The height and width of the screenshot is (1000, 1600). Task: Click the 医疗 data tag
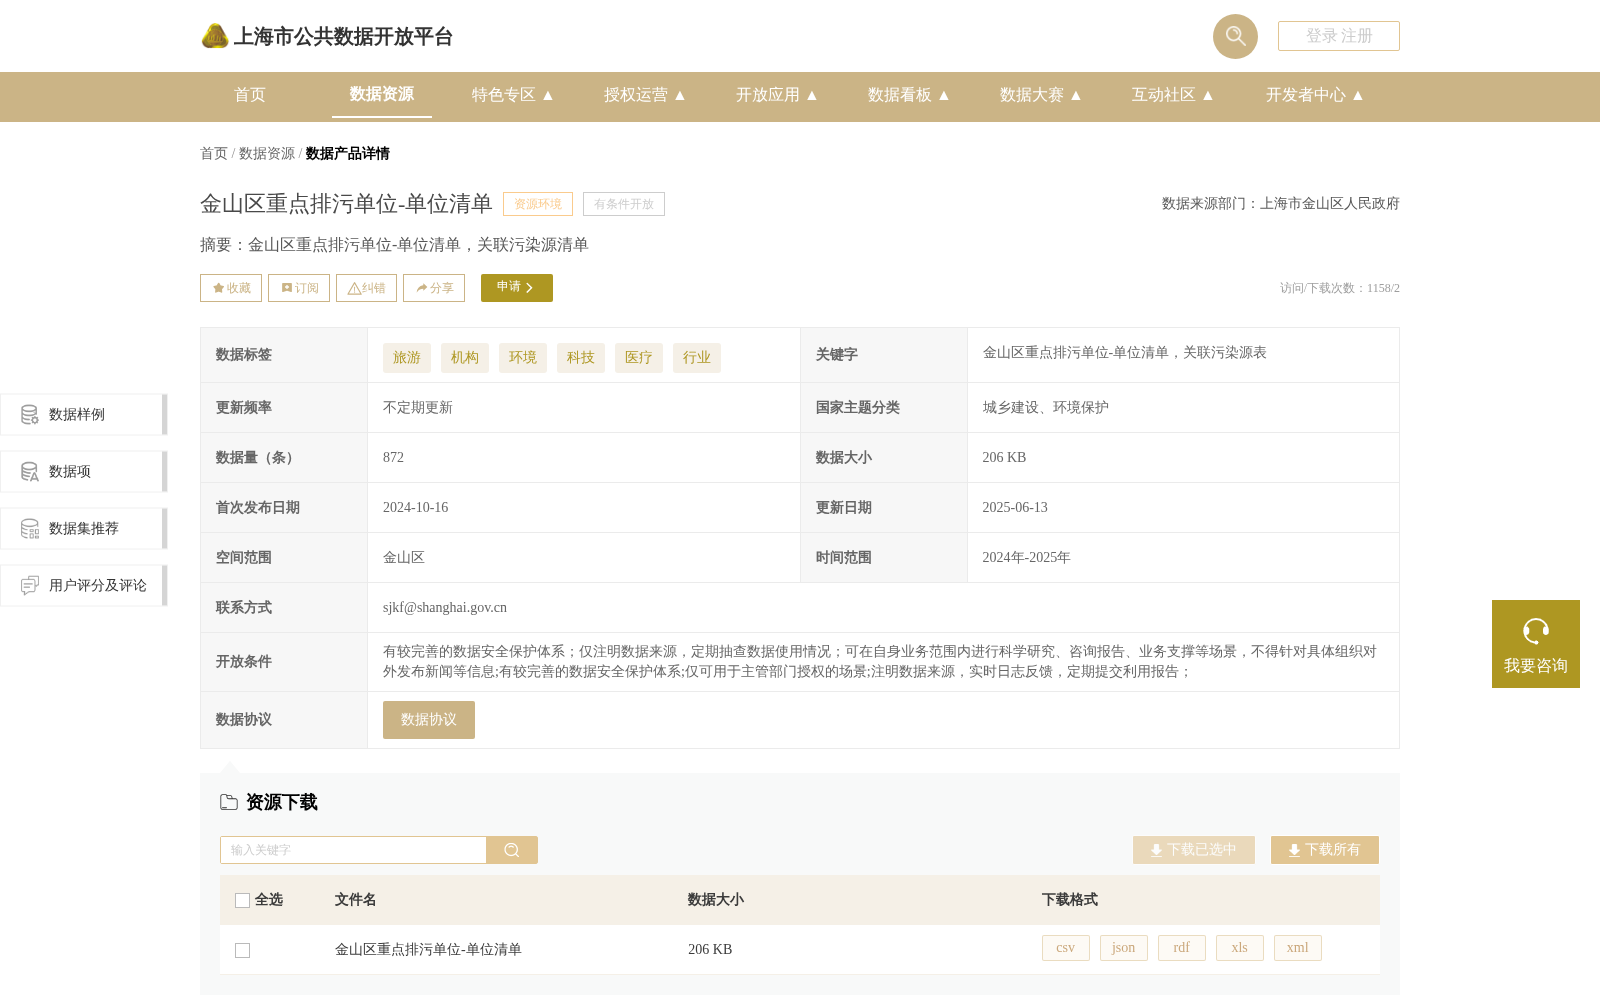pyautogui.click(x=639, y=358)
